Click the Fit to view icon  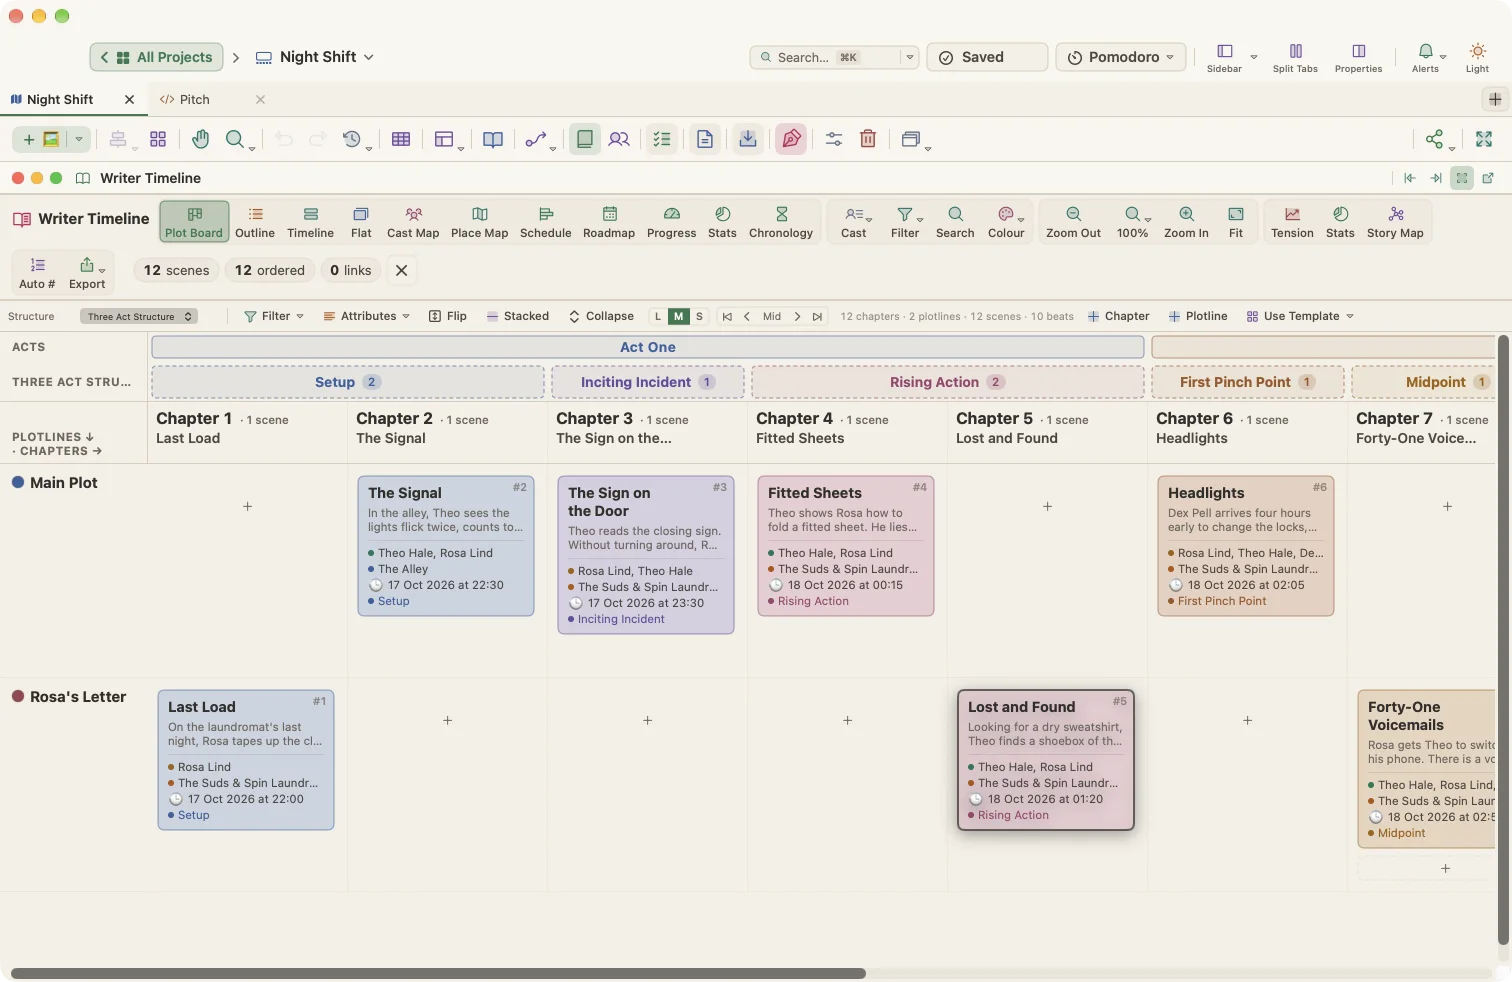click(x=1236, y=222)
